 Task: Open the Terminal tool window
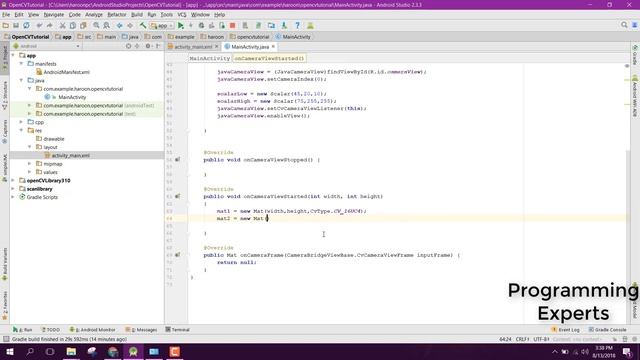tap(178, 329)
